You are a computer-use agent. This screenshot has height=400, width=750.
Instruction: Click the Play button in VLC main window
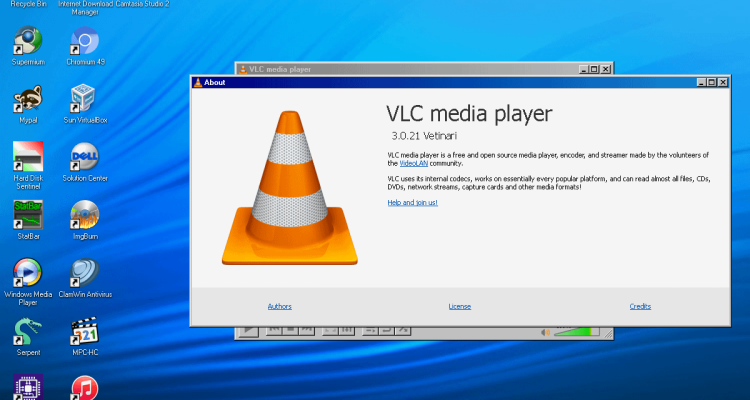[x=248, y=331]
